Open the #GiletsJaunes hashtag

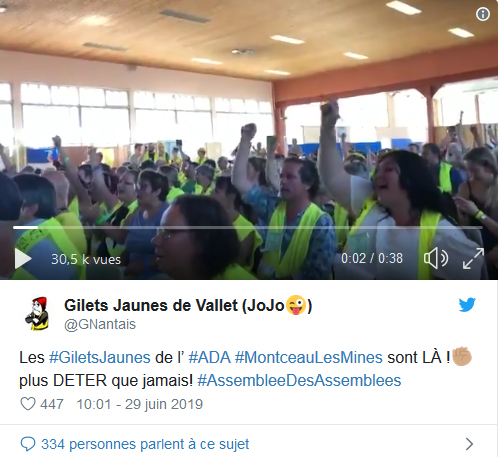click(100, 357)
